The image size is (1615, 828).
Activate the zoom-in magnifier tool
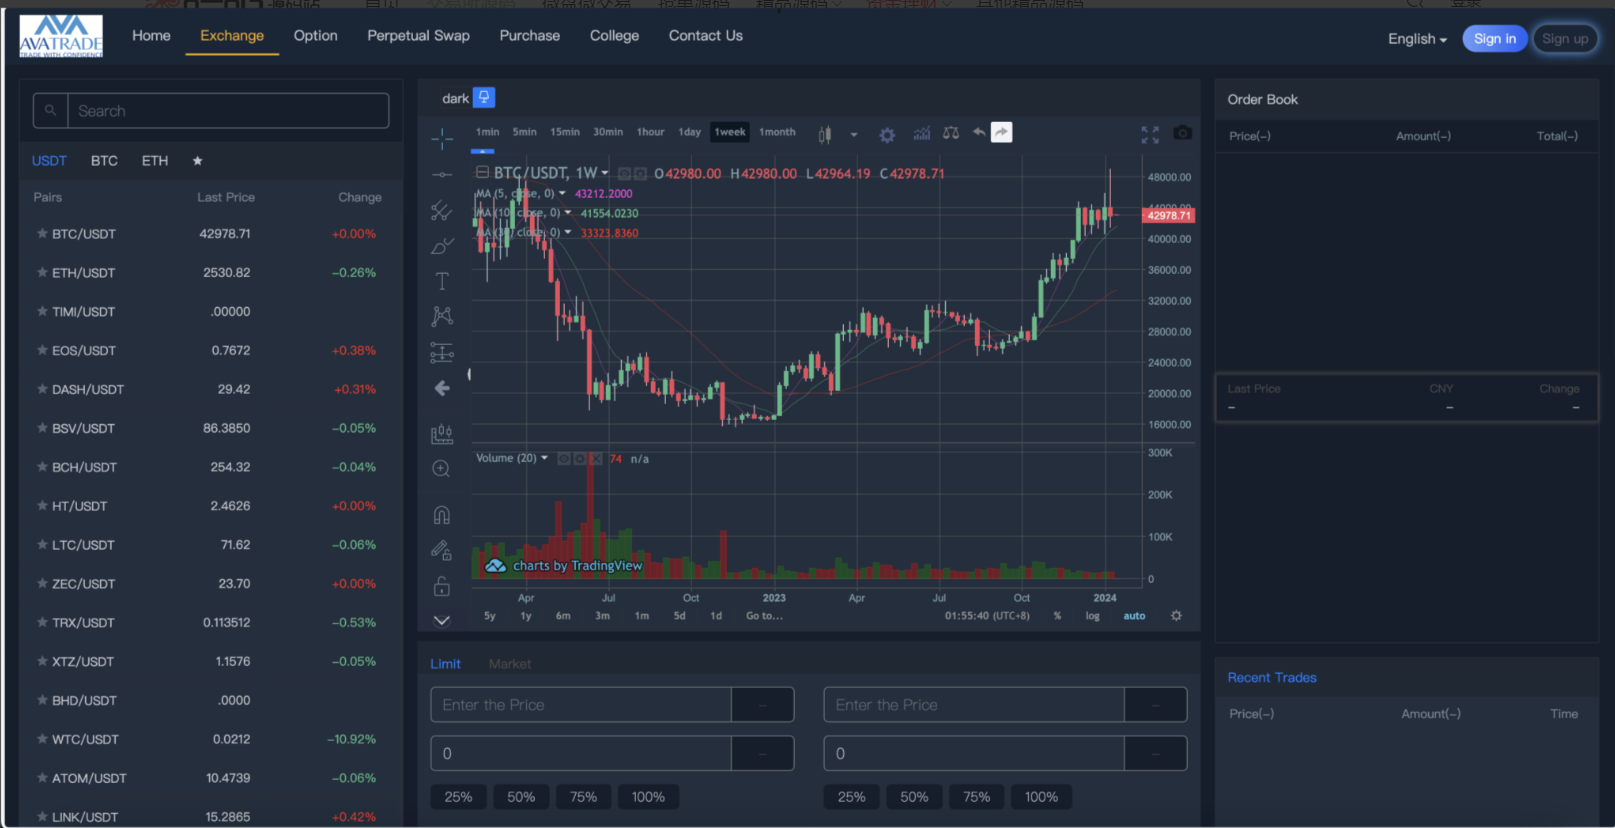click(x=441, y=469)
